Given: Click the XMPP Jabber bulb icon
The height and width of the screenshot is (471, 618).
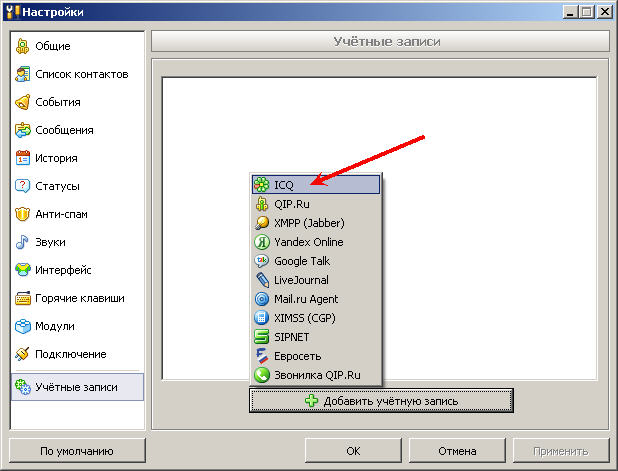Looking at the screenshot, I should [261, 223].
